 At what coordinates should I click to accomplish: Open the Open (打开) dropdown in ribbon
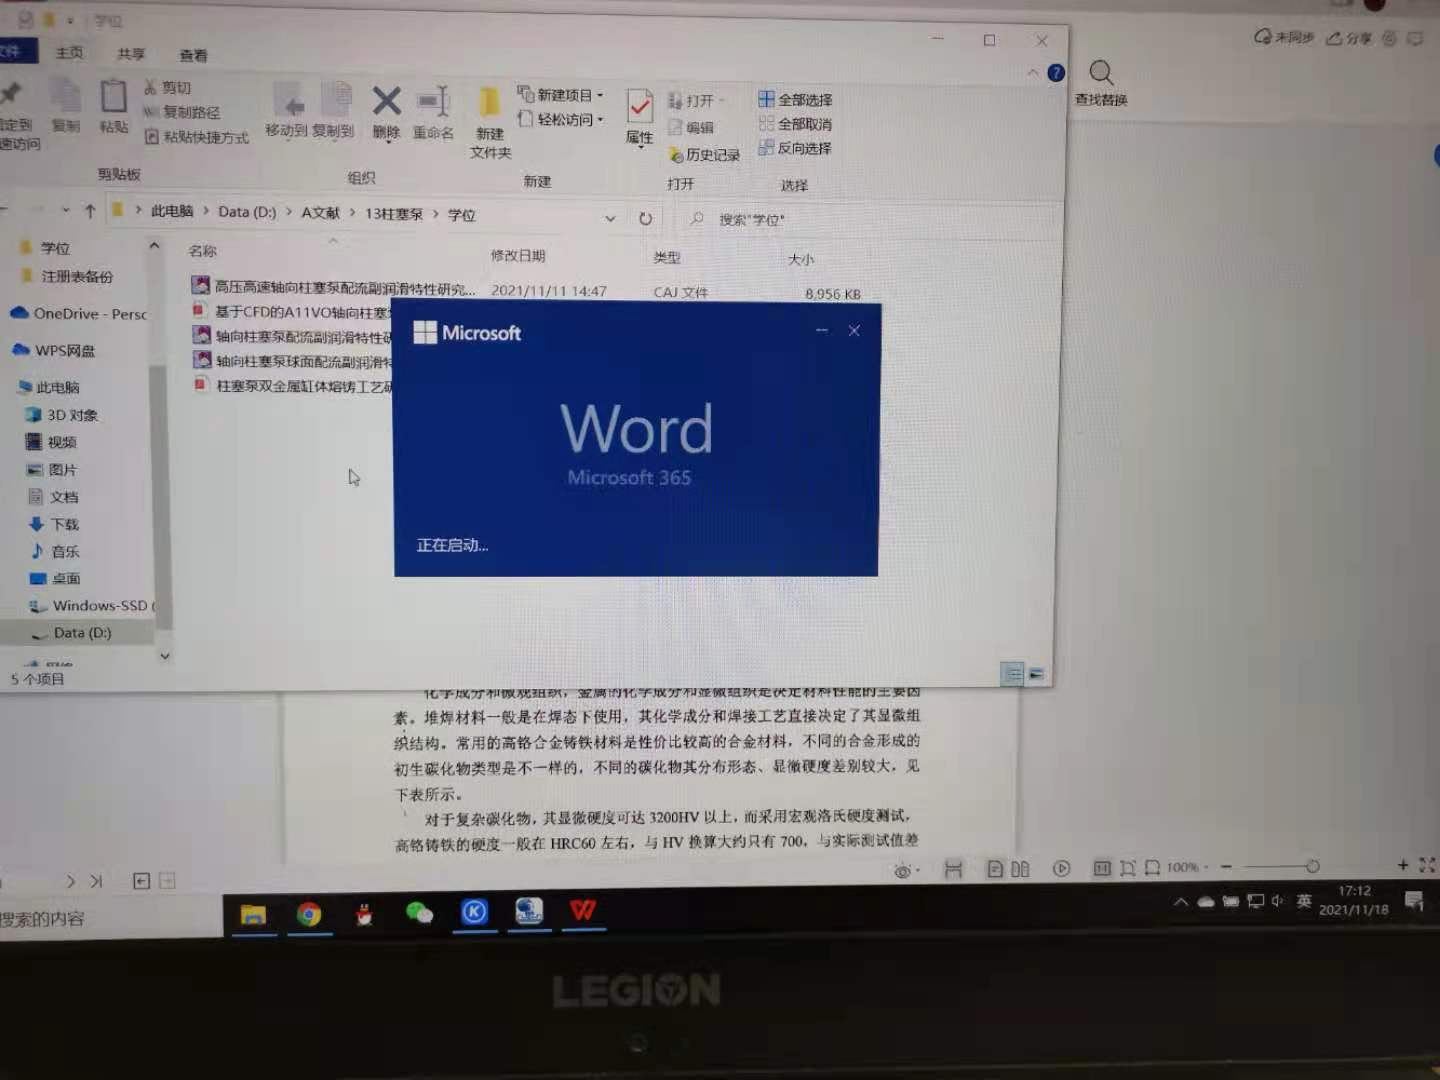(x=696, y=100)
